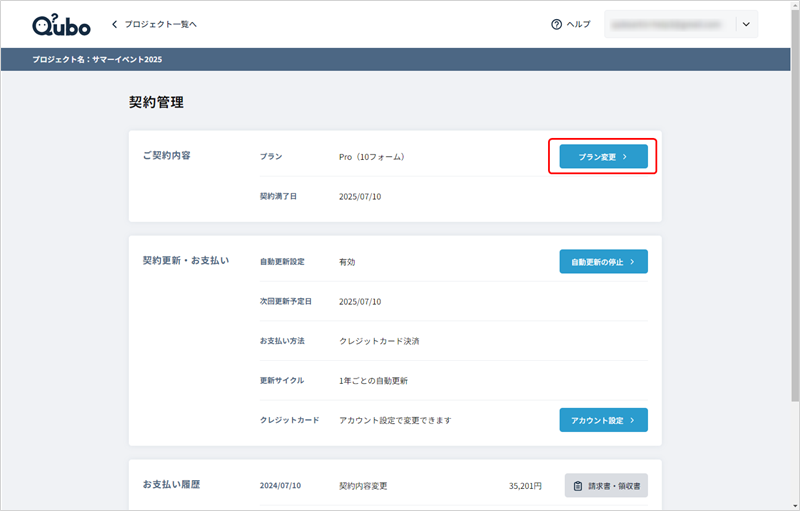
Task: Click the project name サマーイベント2025 bar
Action: coord(97,60)
